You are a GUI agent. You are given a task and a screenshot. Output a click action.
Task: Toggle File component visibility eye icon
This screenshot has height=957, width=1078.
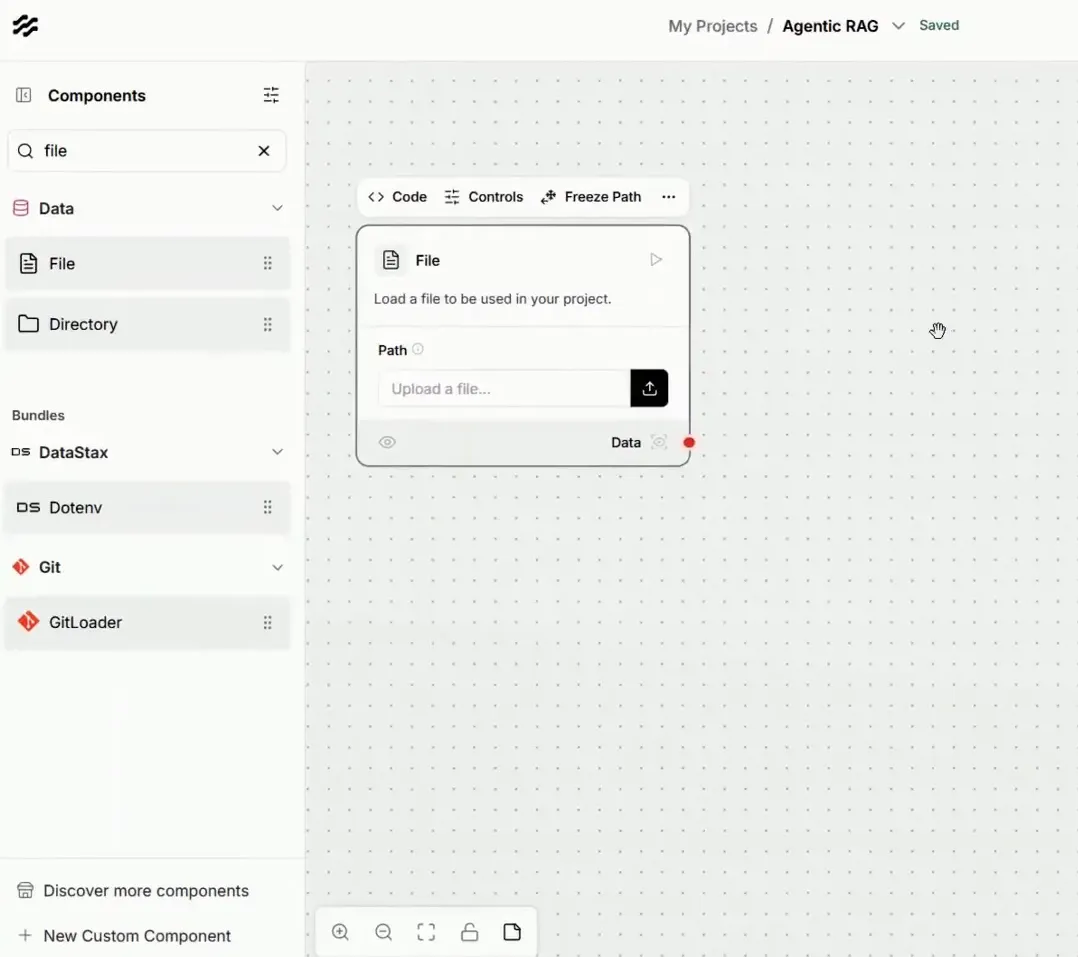coord(387,442)
